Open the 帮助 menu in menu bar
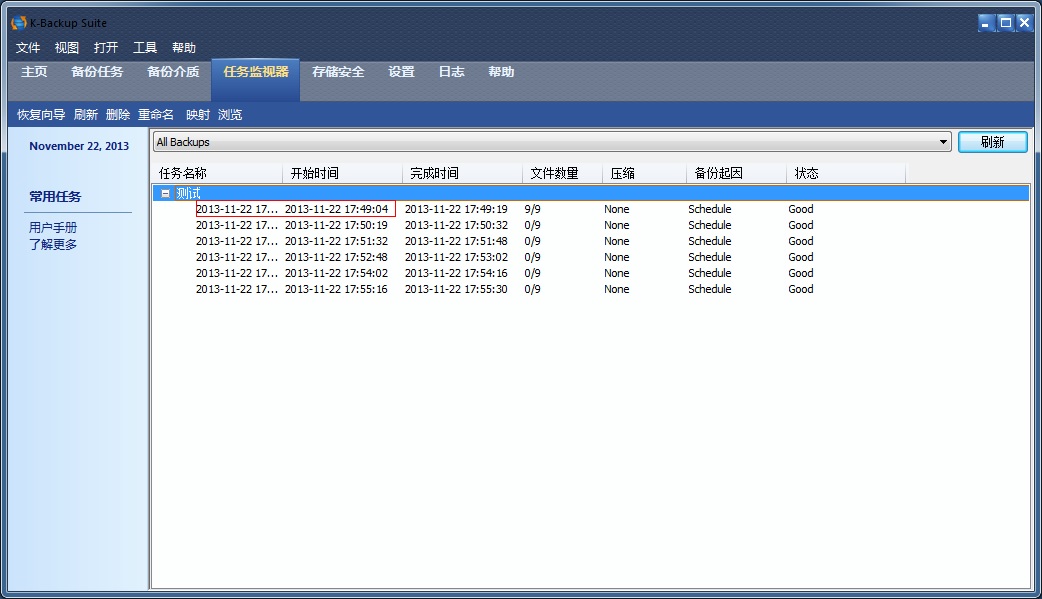This screenshot has height=599, width=1042. pos(184,48)
